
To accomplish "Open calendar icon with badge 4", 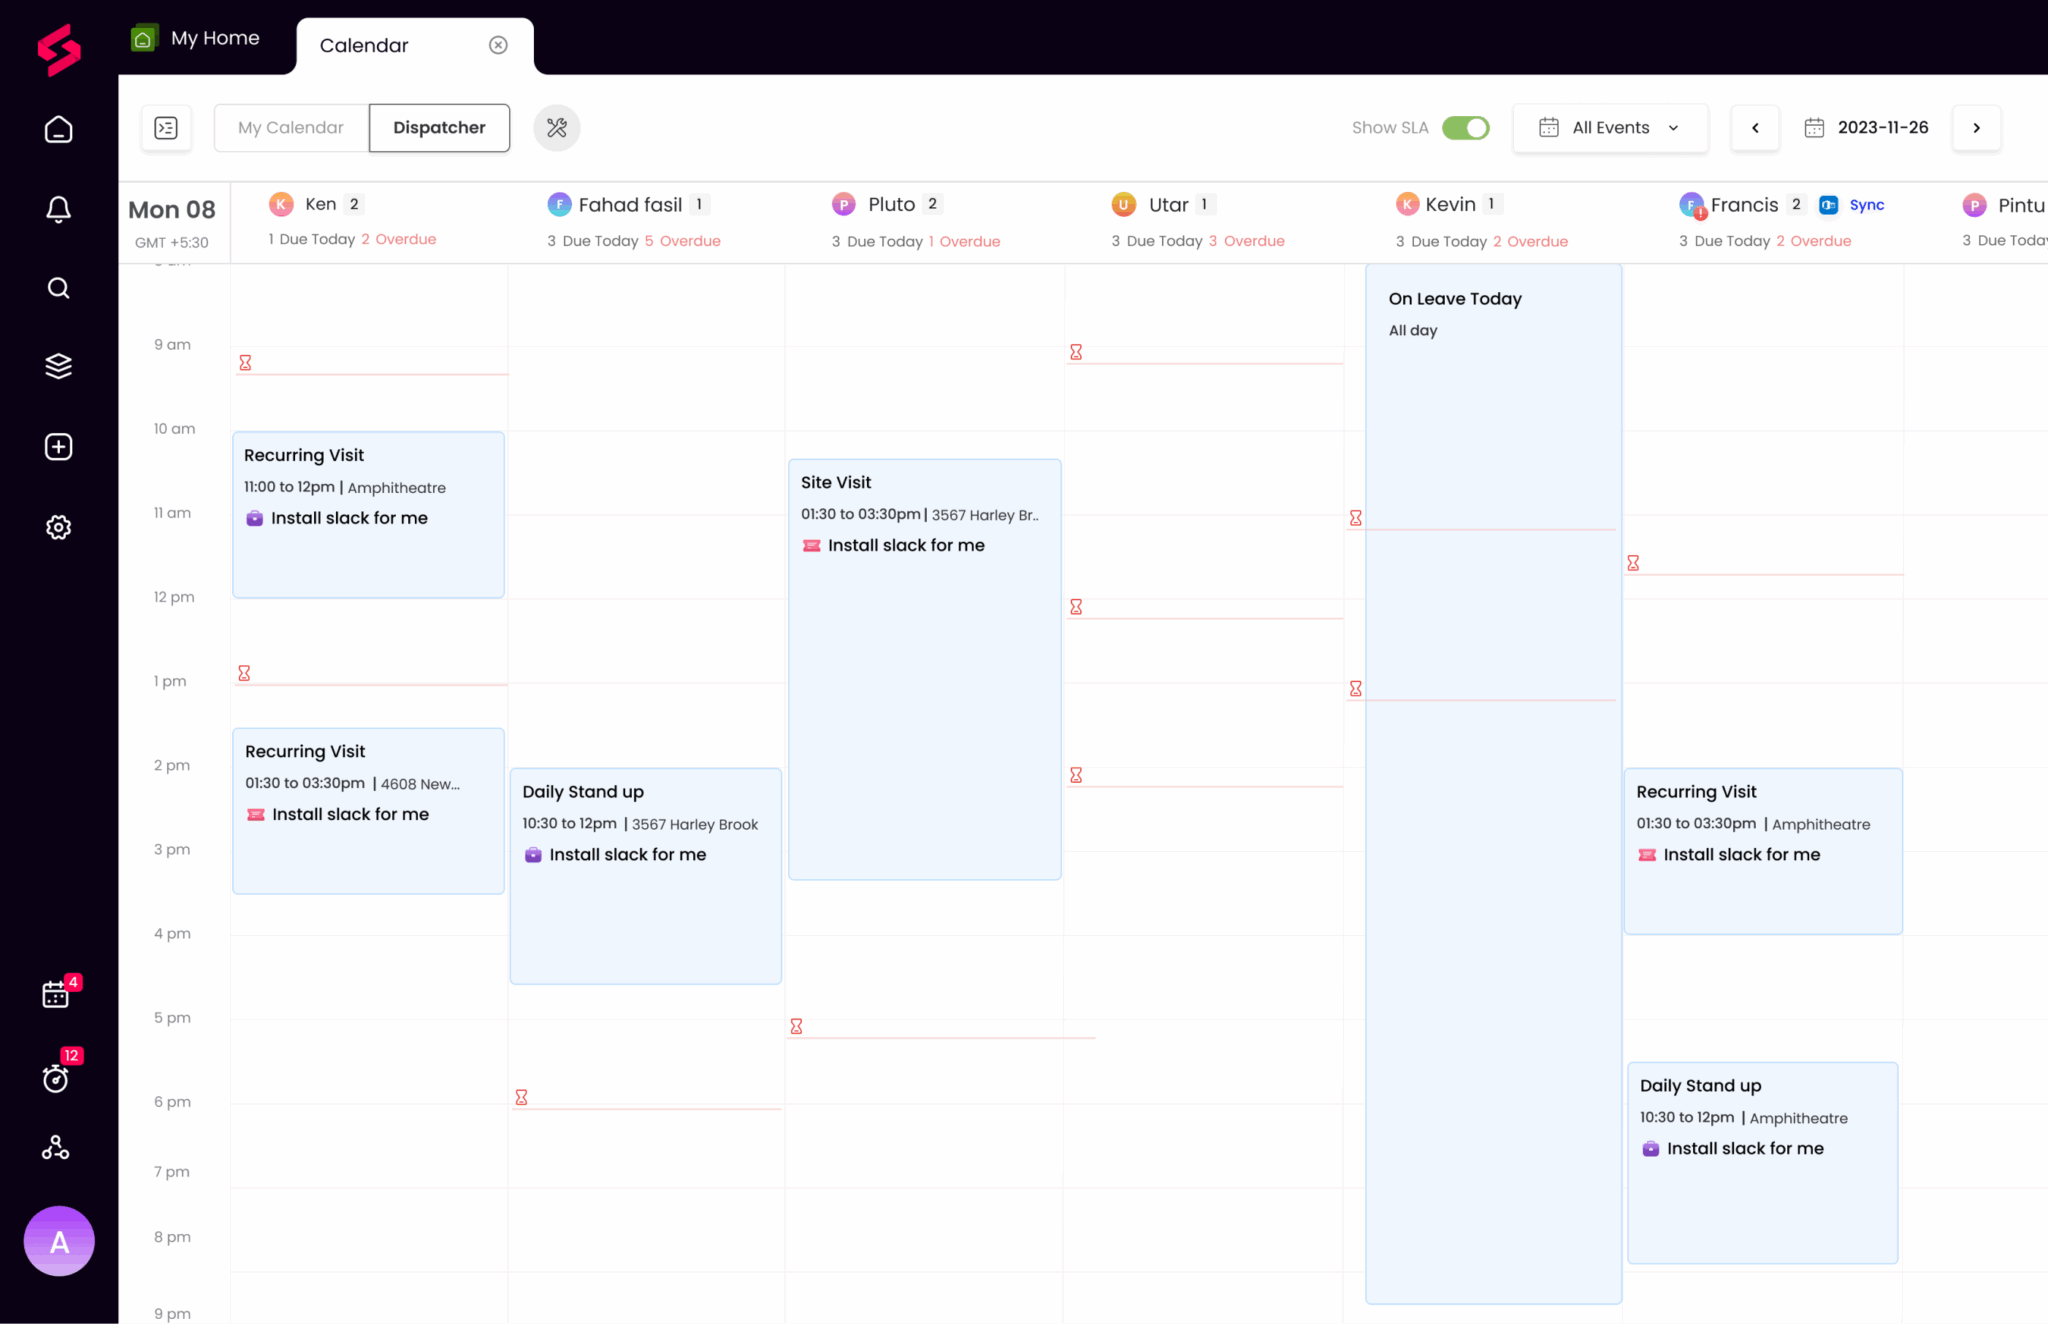I will point(56,994).
